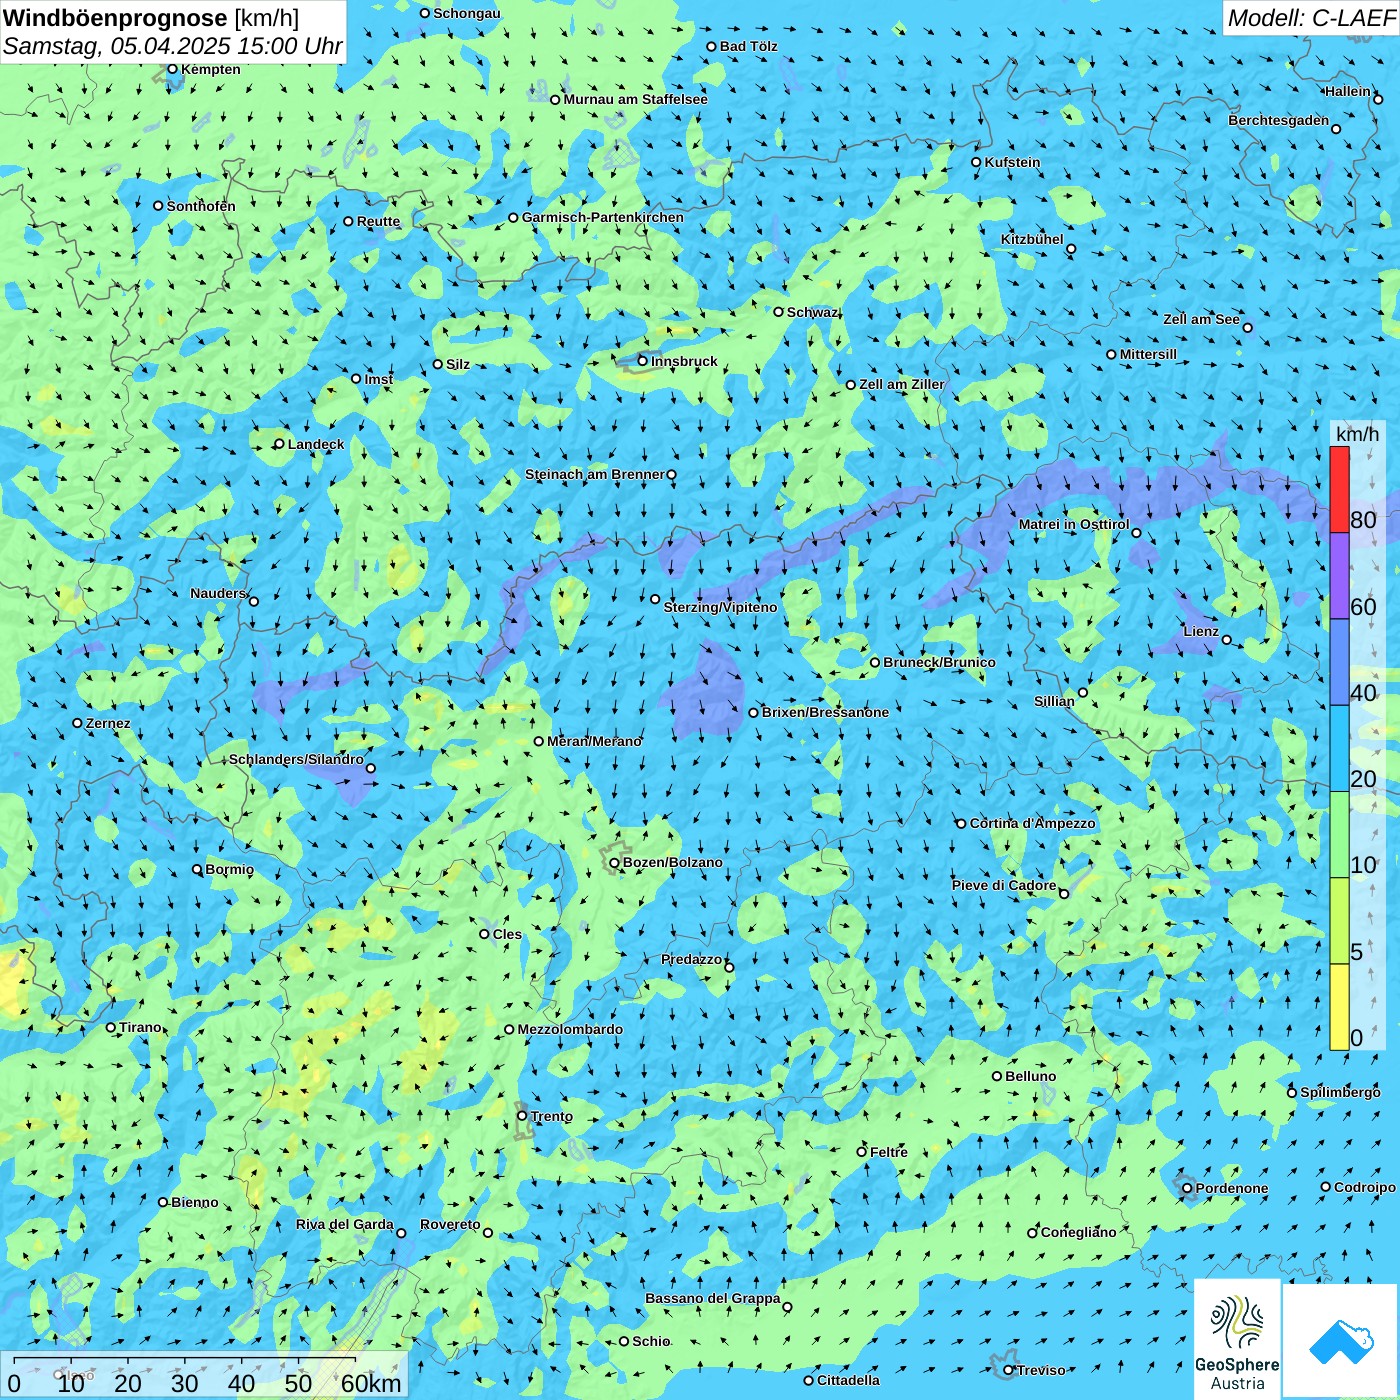1400x1400 pixels.
Task: Click the Mittersill label
Action: (1148, 354)
